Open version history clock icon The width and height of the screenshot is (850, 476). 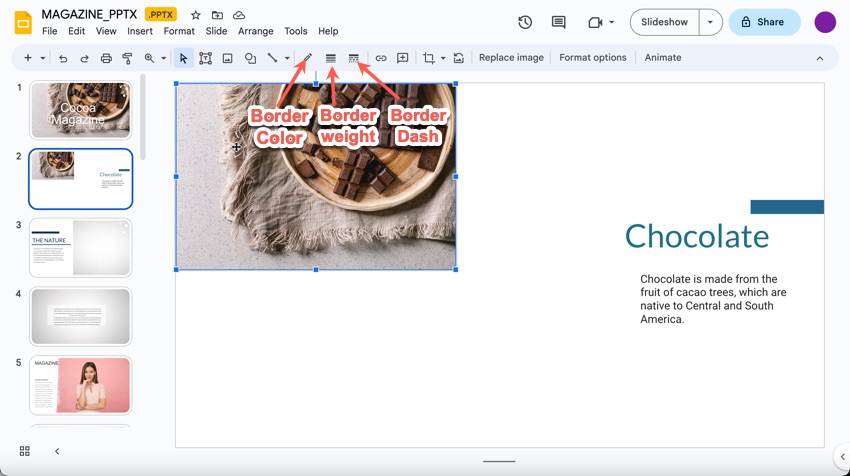click(x=525, y=22)
